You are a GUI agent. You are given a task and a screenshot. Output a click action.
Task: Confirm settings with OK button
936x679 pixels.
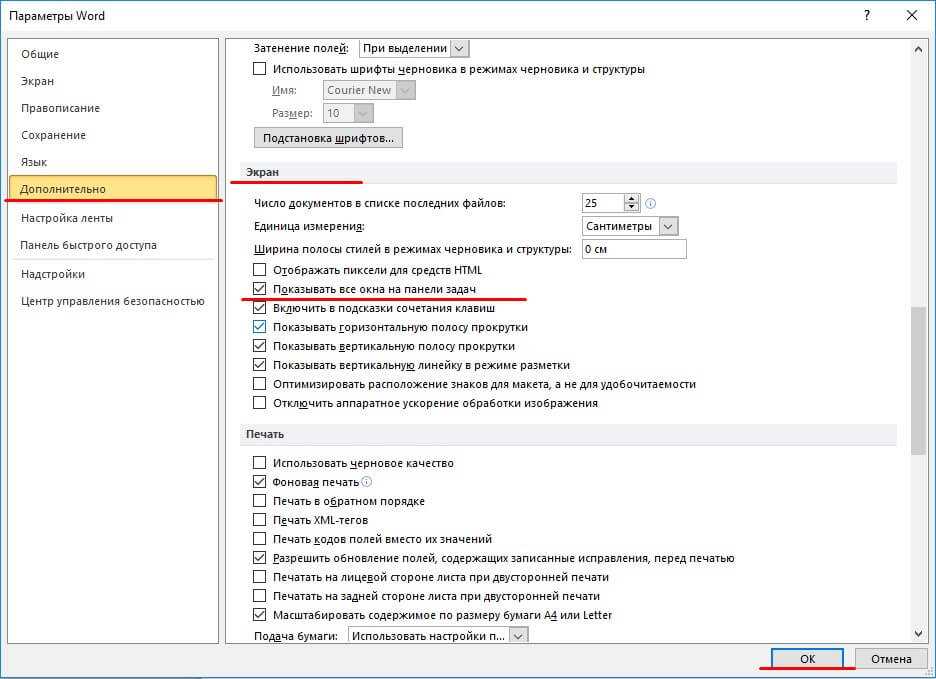point(808,658)
